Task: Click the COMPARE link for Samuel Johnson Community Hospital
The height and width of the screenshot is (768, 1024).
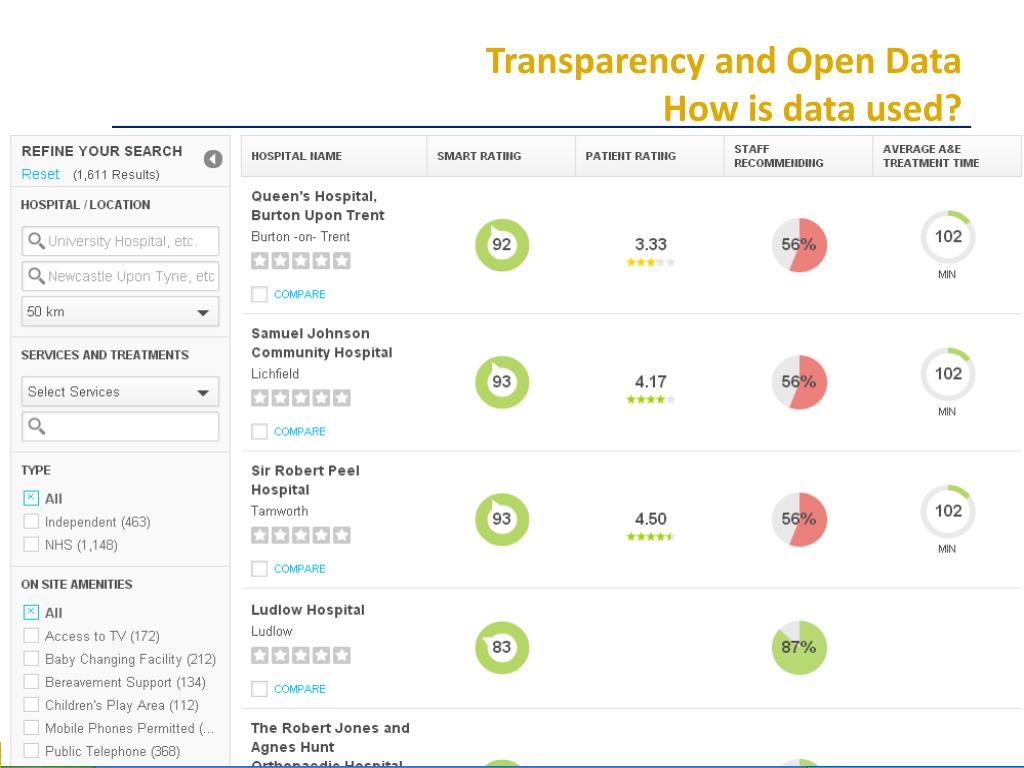Action: pos(300,432)
